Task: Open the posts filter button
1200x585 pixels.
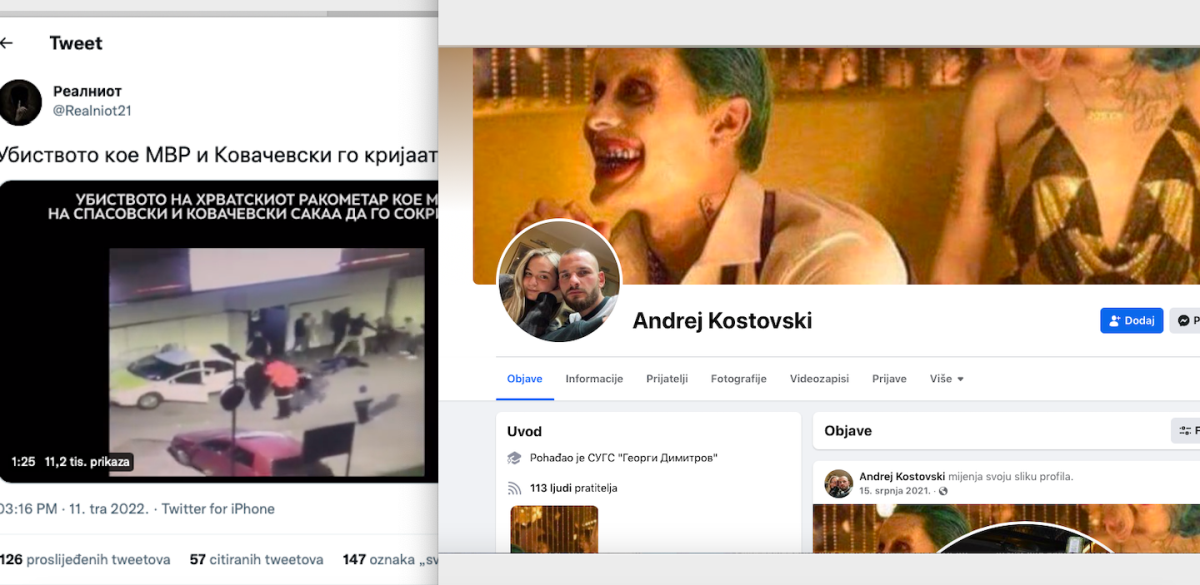Action: (x=1186, y=431)
